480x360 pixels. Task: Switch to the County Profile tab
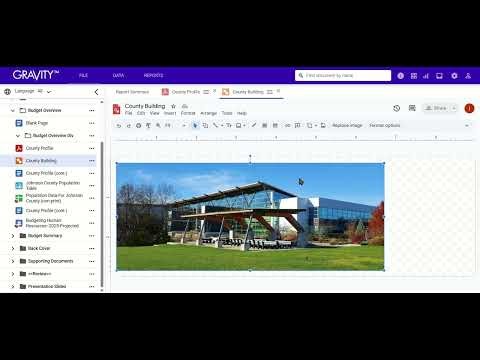tap(186, 92)
